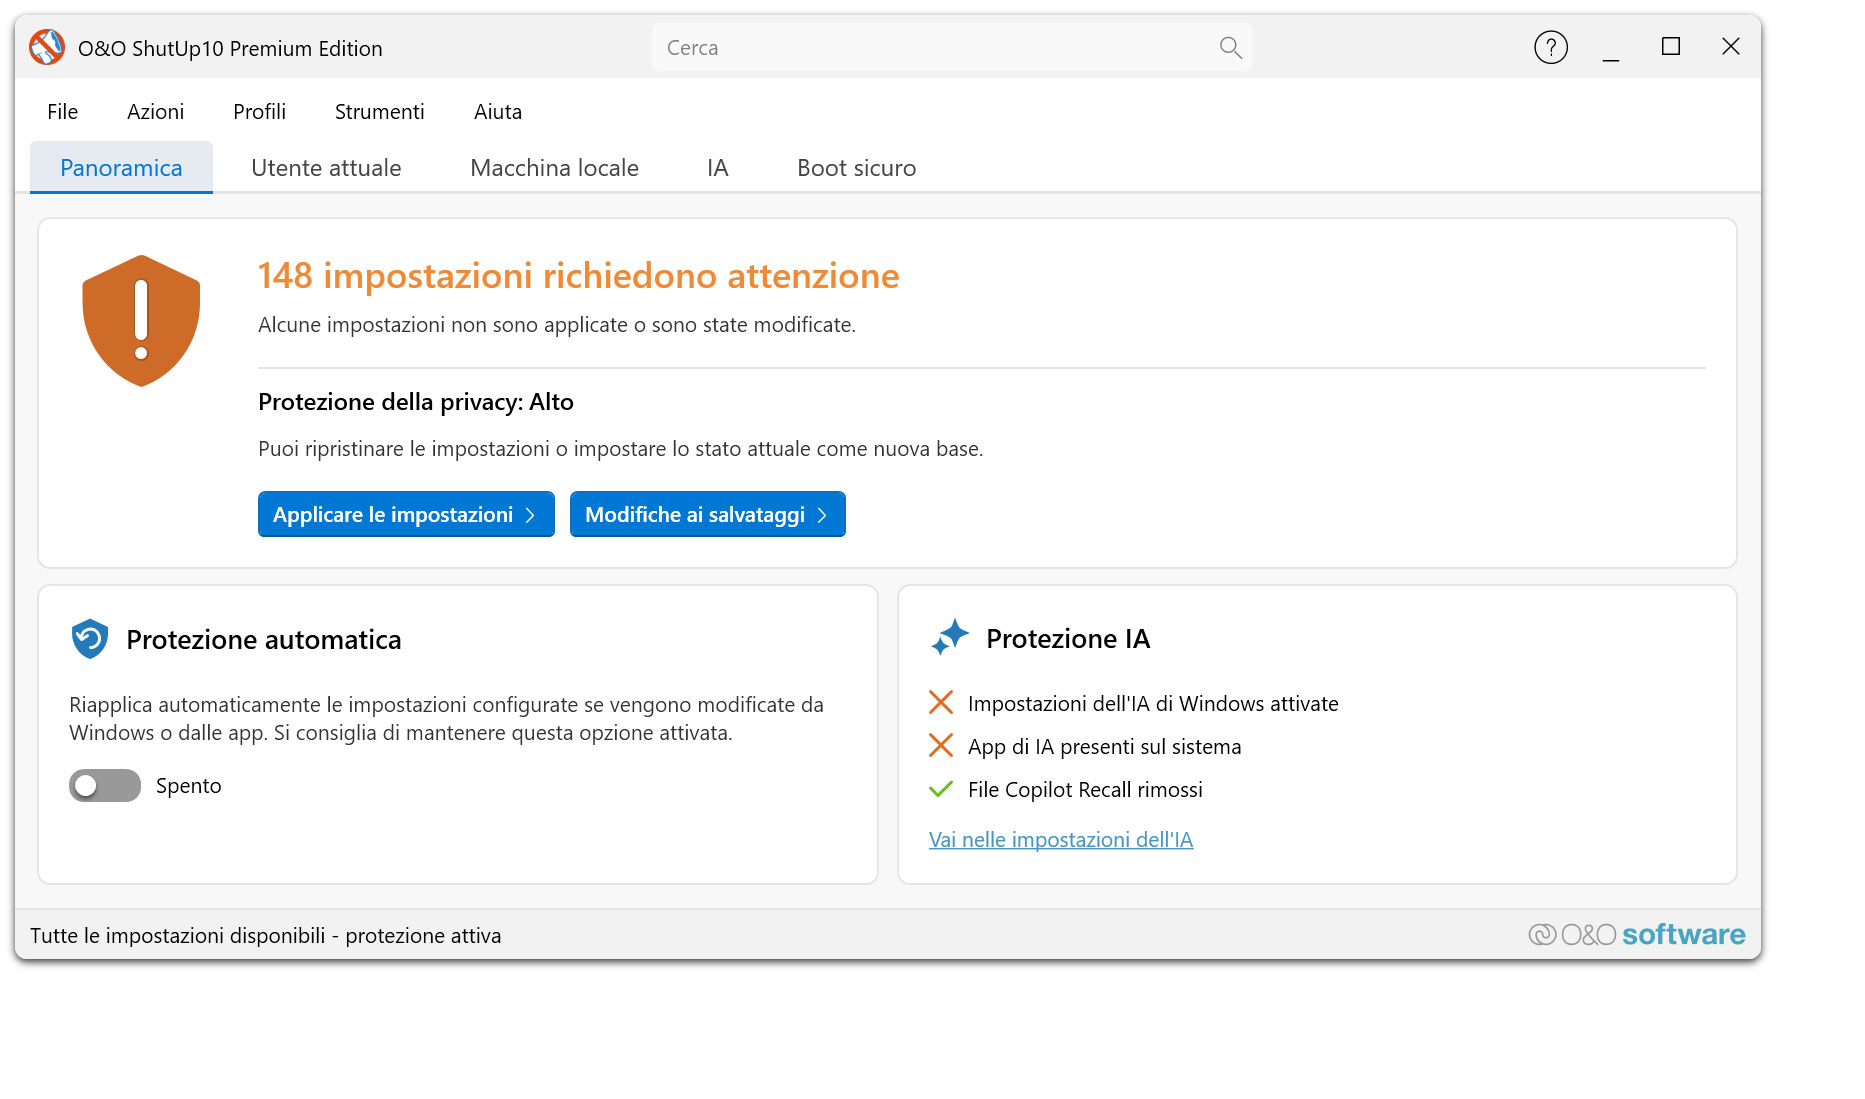The width and height of the screenshot is (1865, 1099).
Task: Click the O&O software logo in status bar
Action: point(1636,934)
